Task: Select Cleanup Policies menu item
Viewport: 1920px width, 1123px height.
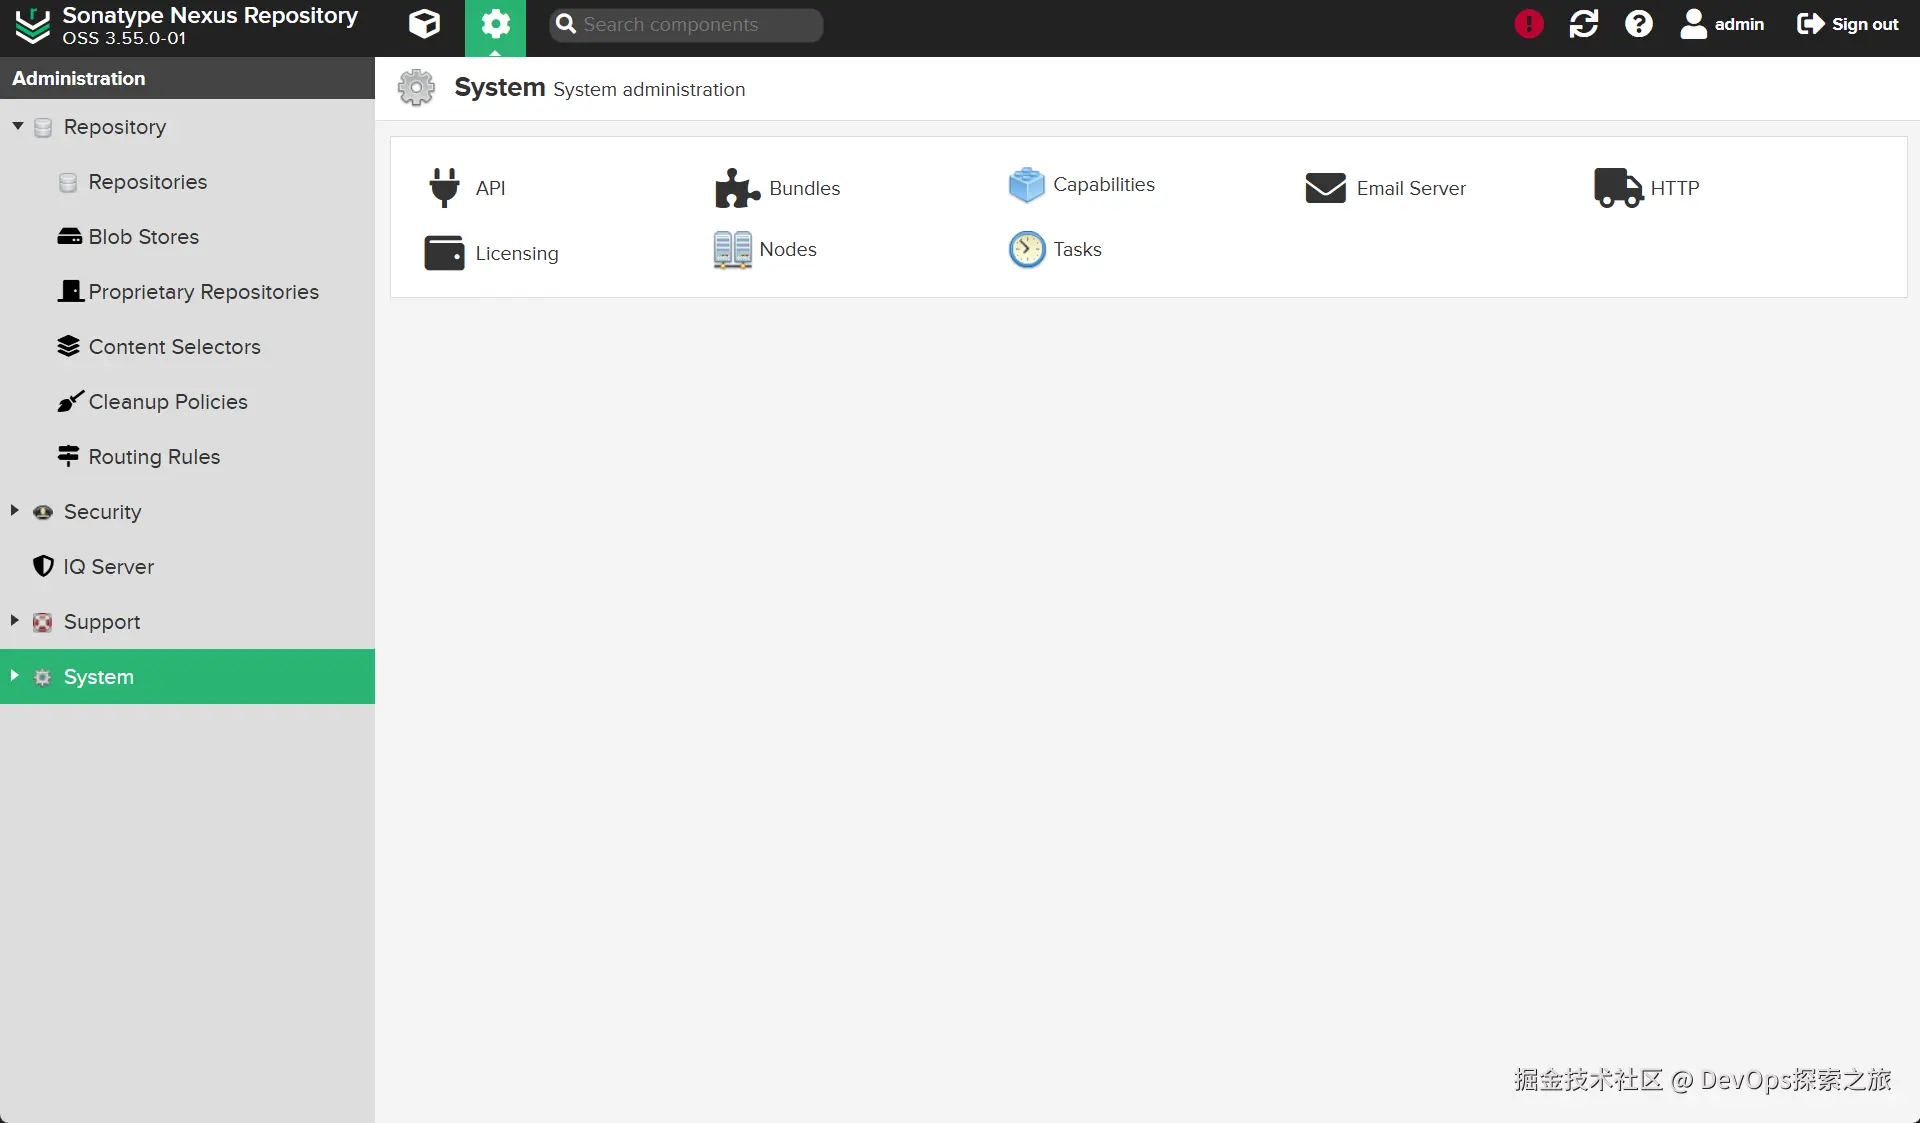Action: (167, 402)
